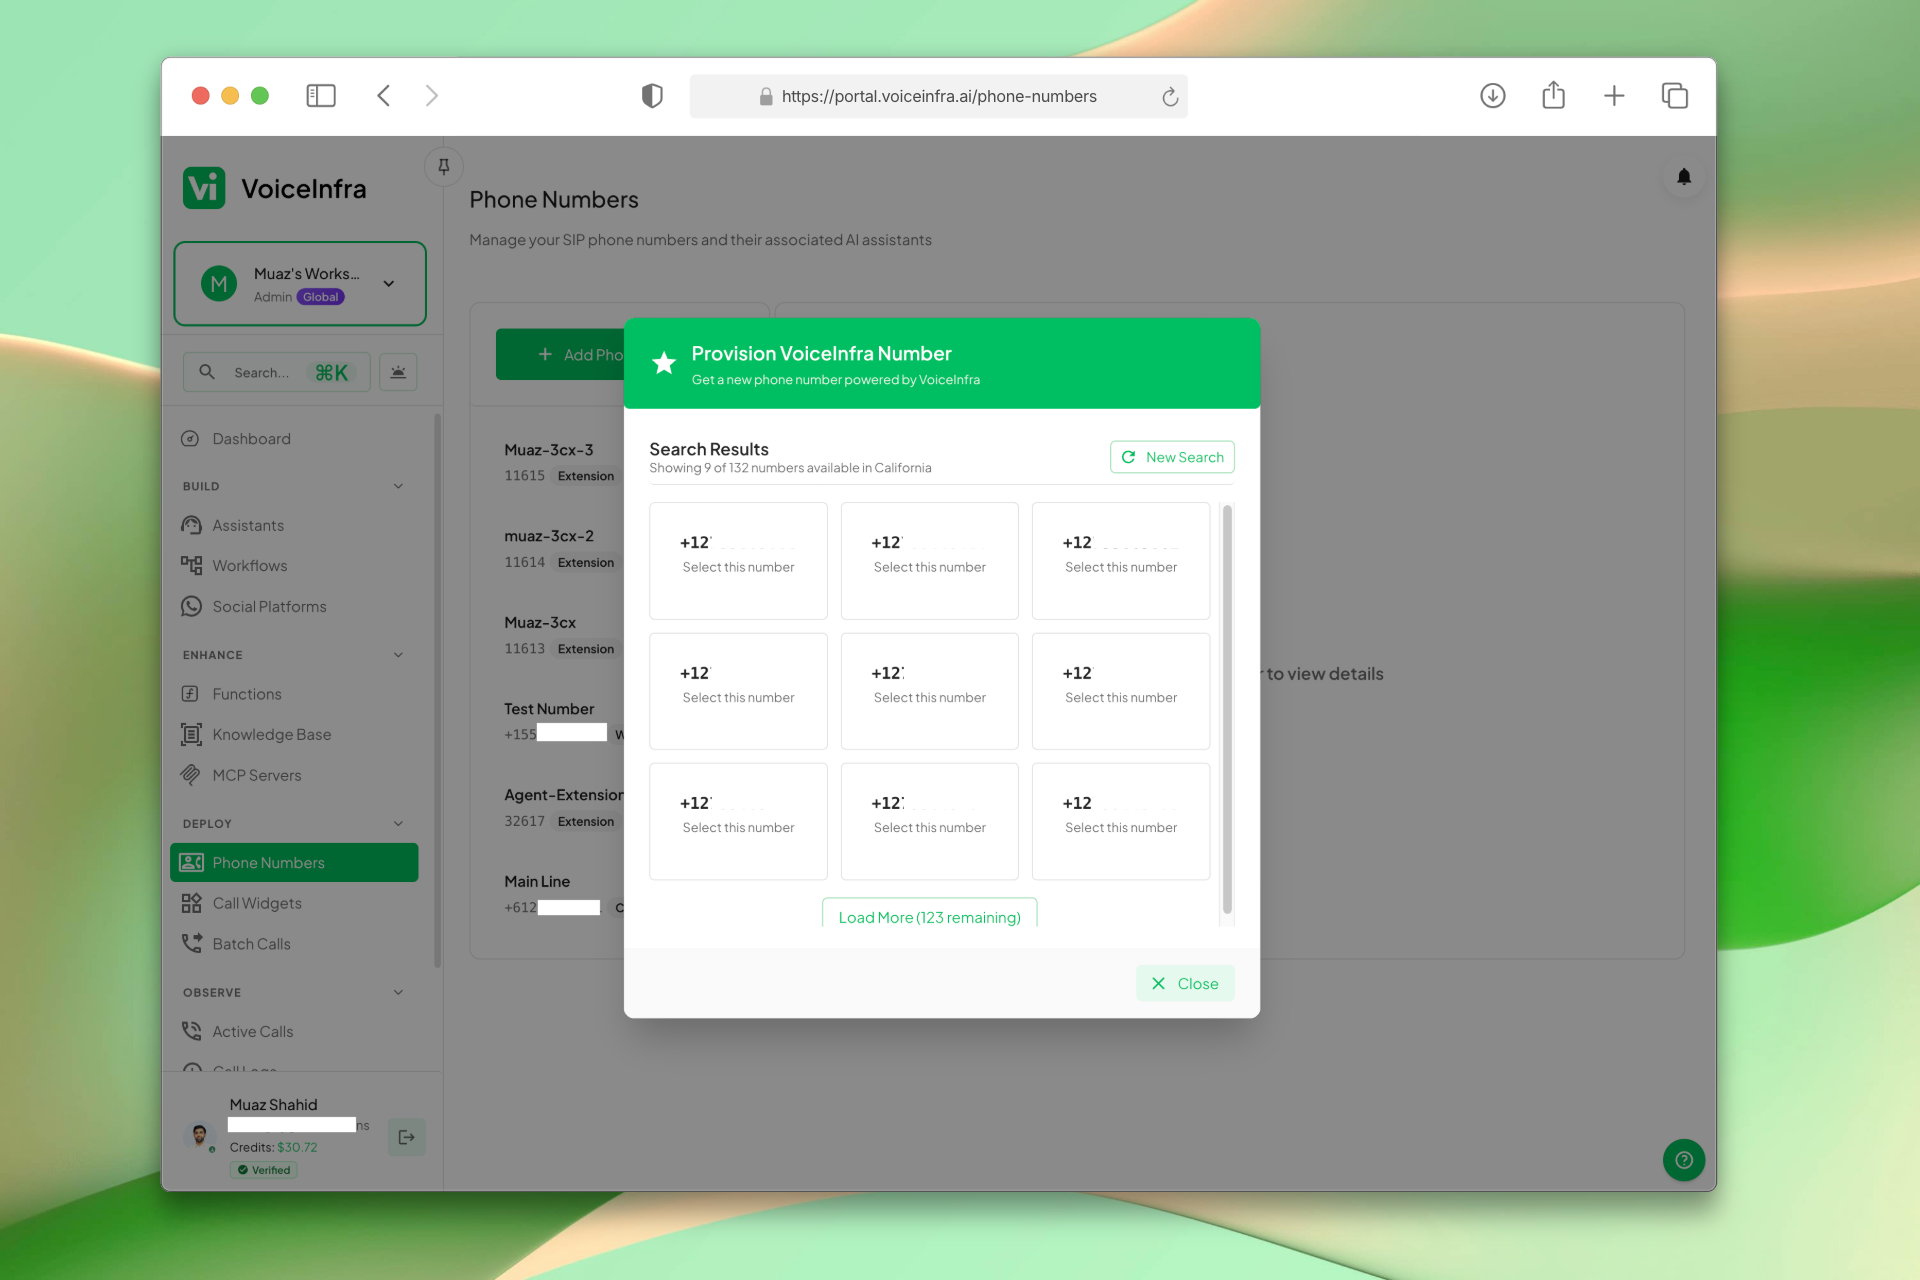Go back with the Safari back arrow
This screenshot has width=1920, height=1280.
[x=384, y=96]
